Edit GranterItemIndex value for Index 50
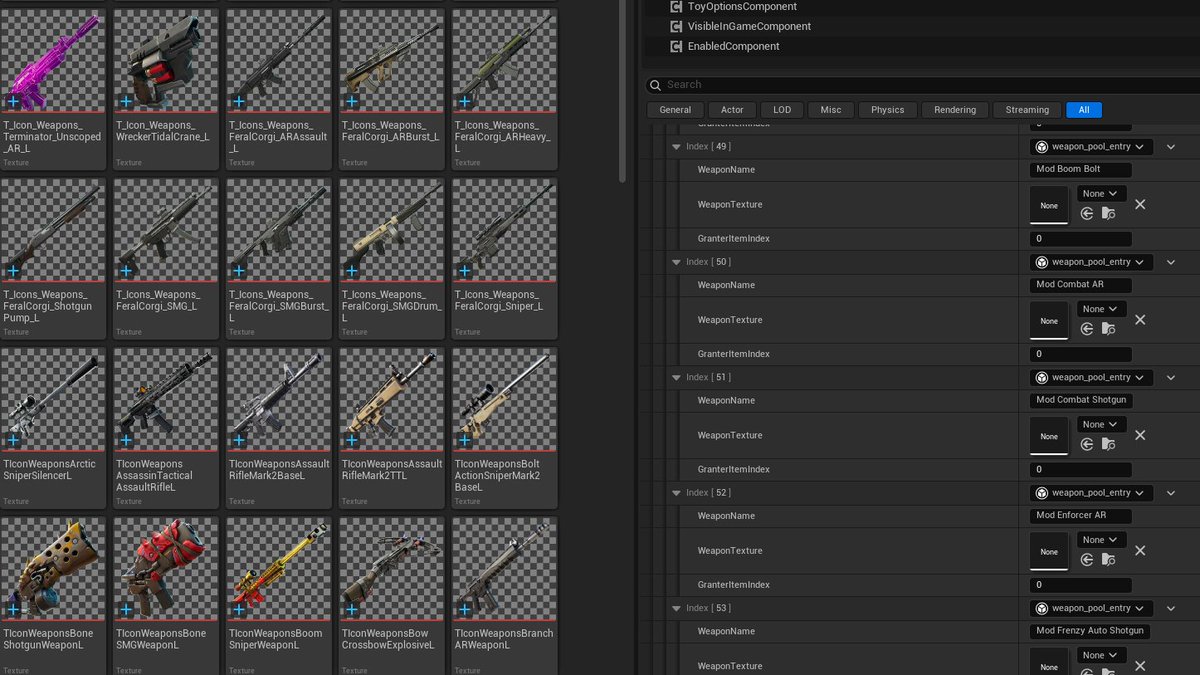Viewport: 1200px width, 675px height. pos(1081,354)
